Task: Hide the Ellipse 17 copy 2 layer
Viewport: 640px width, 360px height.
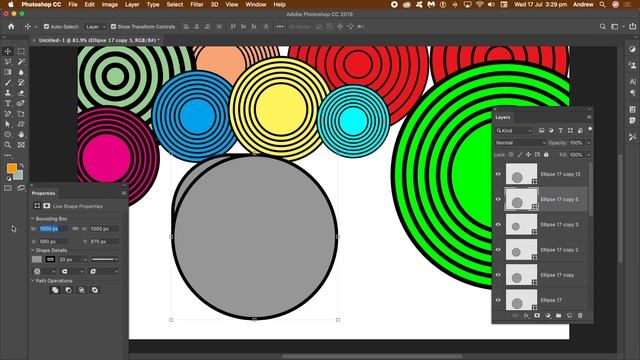Action: tap(498, 250)
